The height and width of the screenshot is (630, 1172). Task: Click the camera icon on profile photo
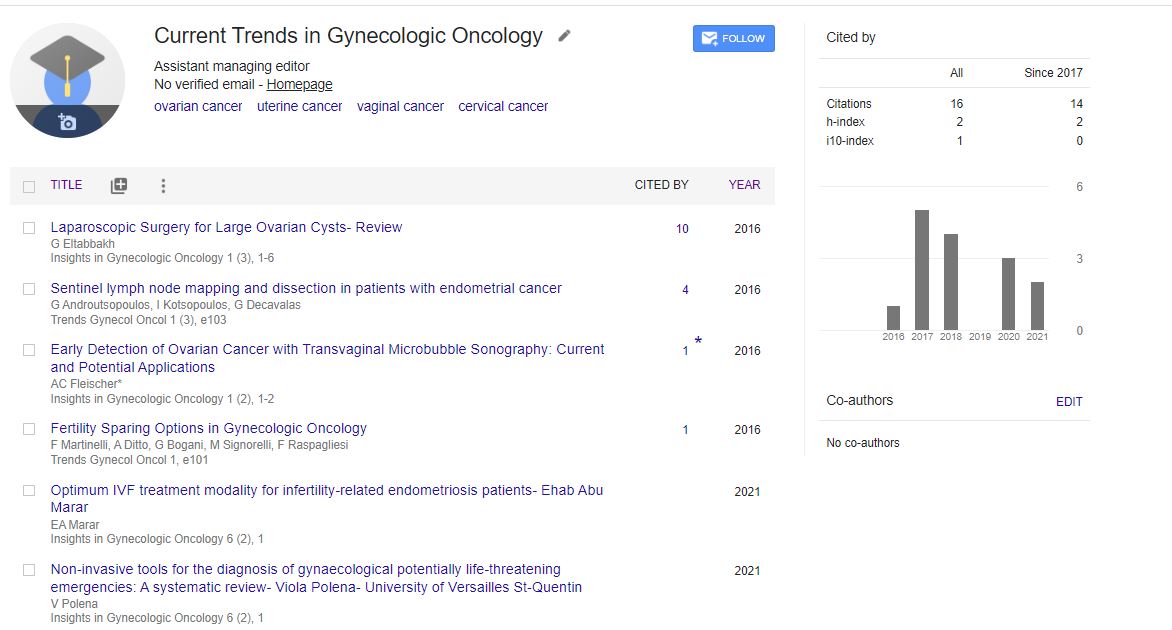(67, 122)
